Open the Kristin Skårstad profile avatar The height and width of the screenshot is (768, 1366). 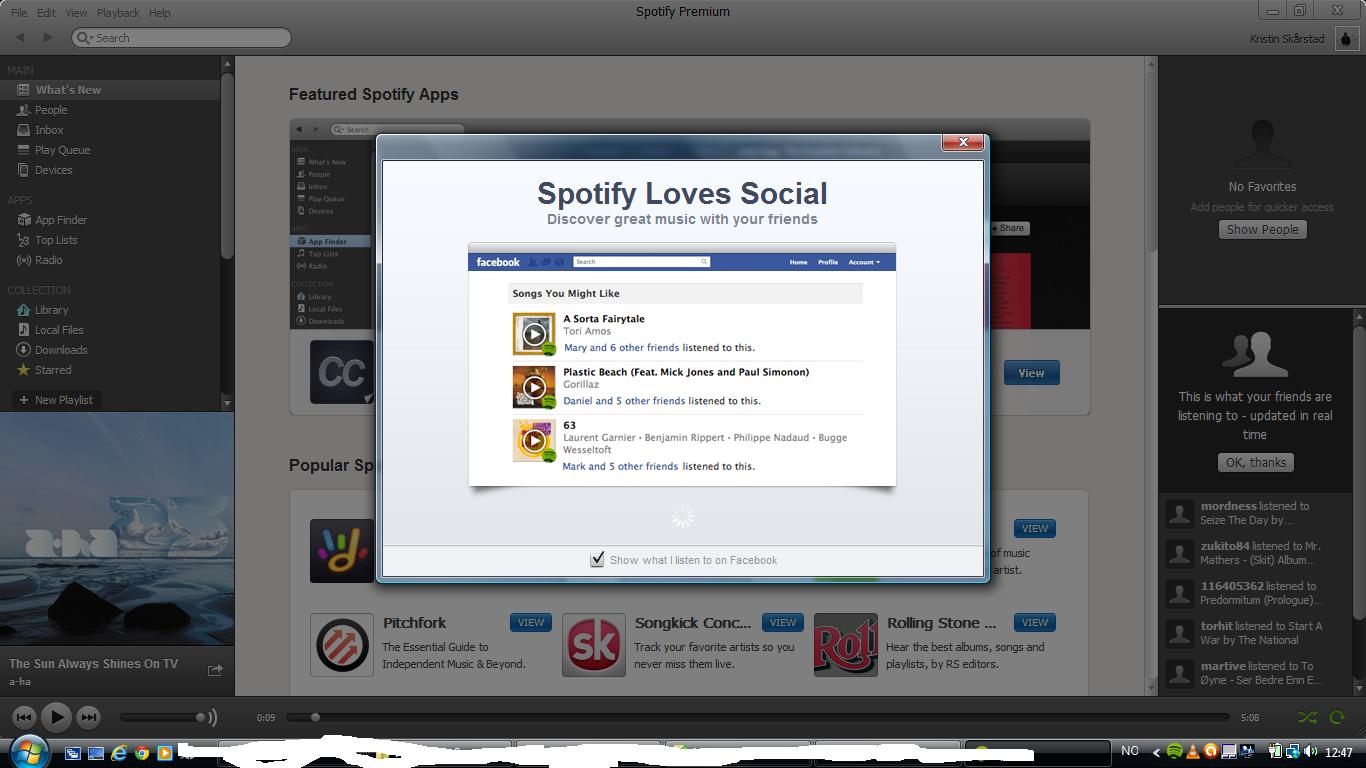pos(1346,38)
